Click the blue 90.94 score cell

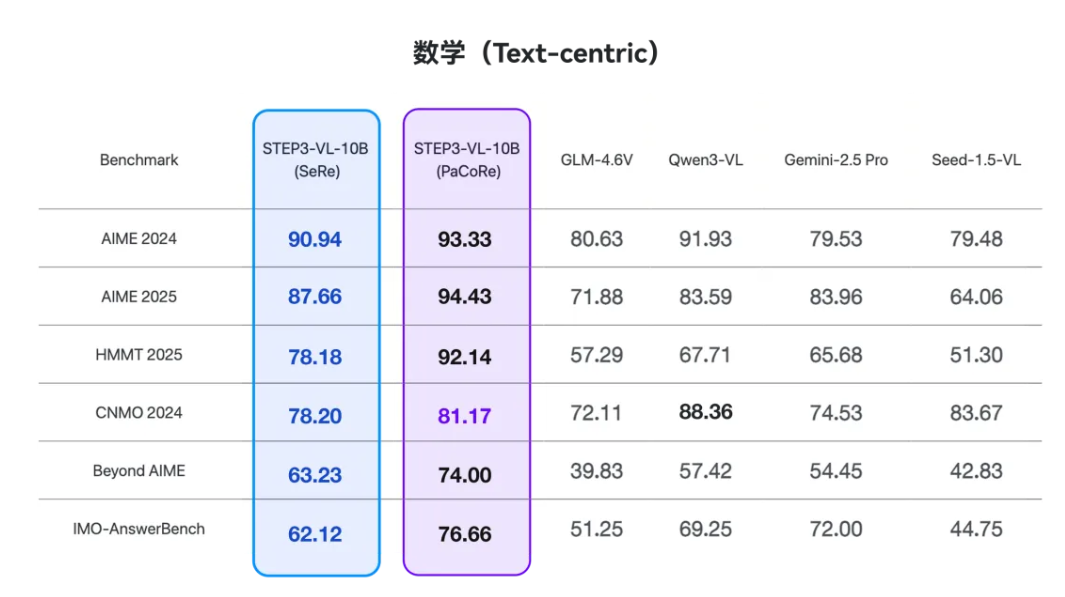coord(315,240)
